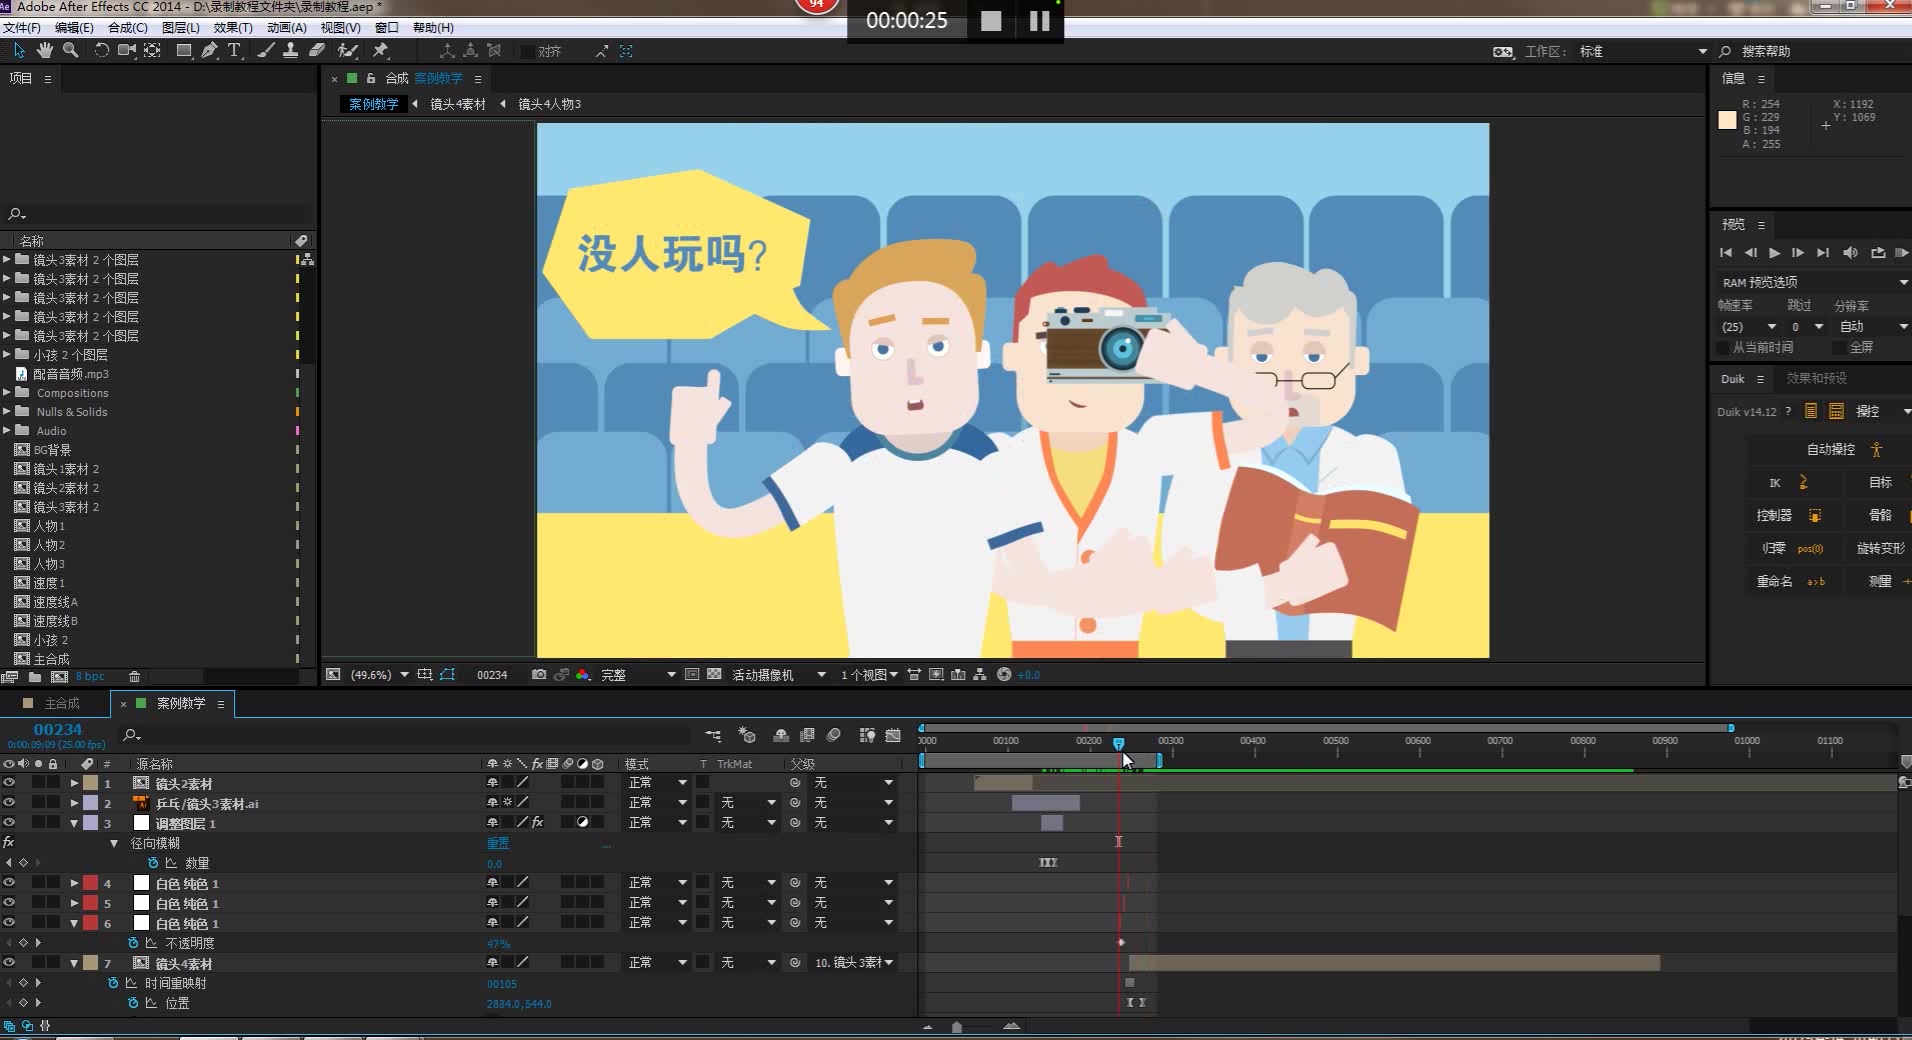
Task: Open the Graph Editor in the timeline
Action: (x=893, y=735)
